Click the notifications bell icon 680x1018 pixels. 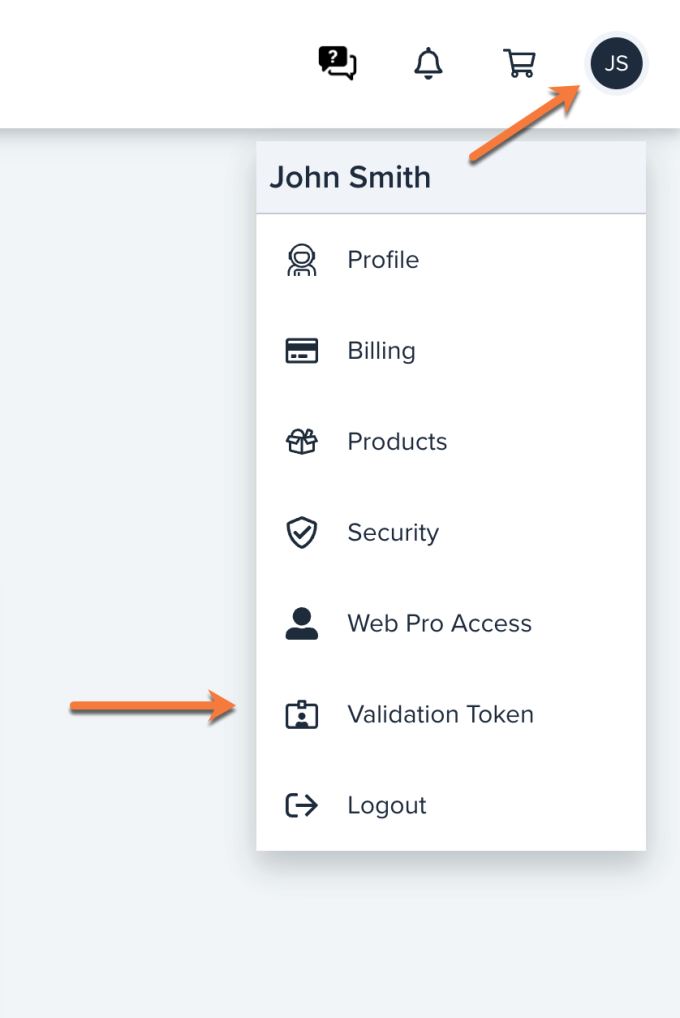[x=428, y=63]
